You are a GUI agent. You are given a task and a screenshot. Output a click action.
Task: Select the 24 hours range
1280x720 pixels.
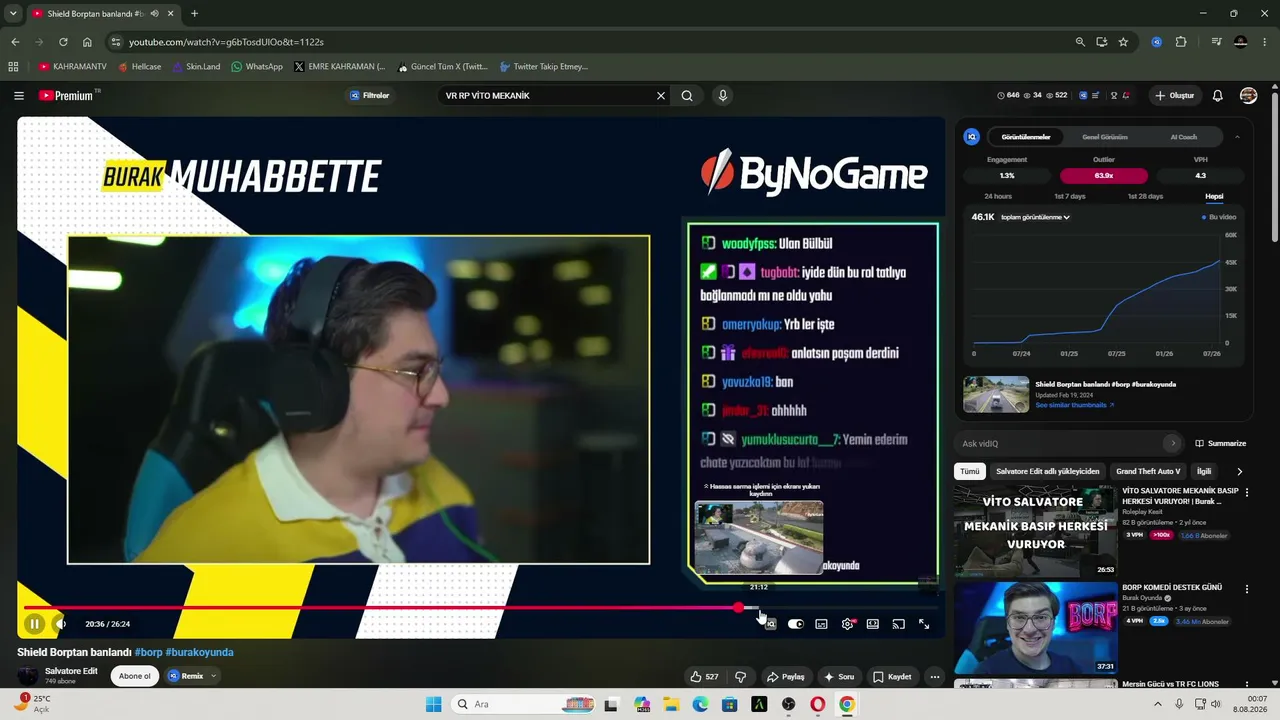tap(998, 196)
